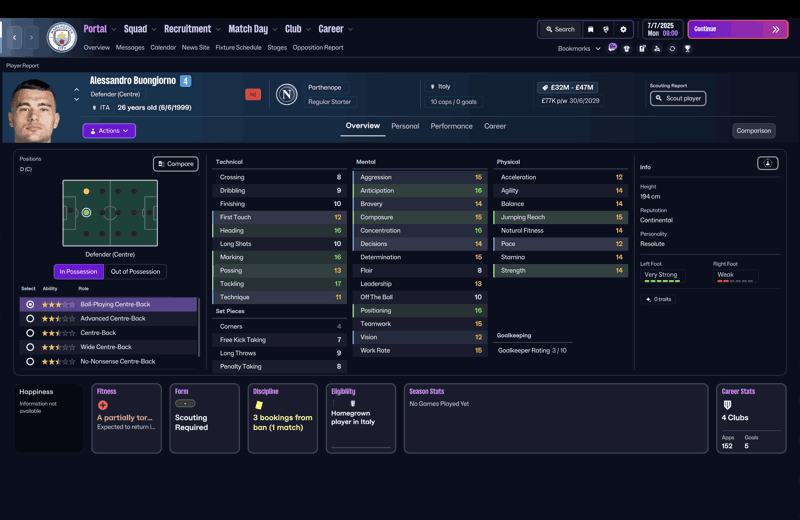Open the Messages submenu item
This screenshot has height=520, width=800.
click(x=130, y=47)
